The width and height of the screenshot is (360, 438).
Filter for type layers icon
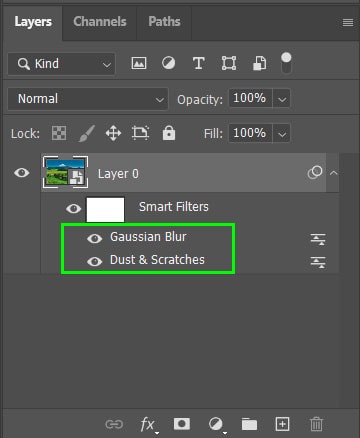pyautogui.click(x=199, y=63)
